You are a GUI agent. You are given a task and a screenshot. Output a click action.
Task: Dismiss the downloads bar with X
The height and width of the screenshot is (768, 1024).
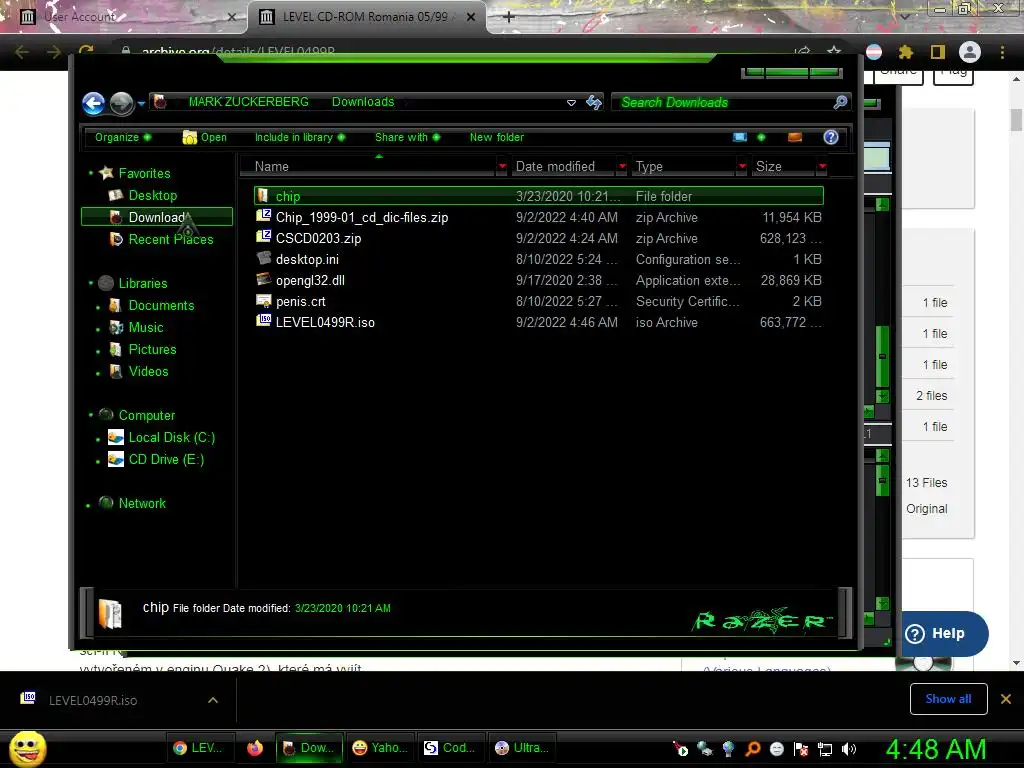(1006, 699)
